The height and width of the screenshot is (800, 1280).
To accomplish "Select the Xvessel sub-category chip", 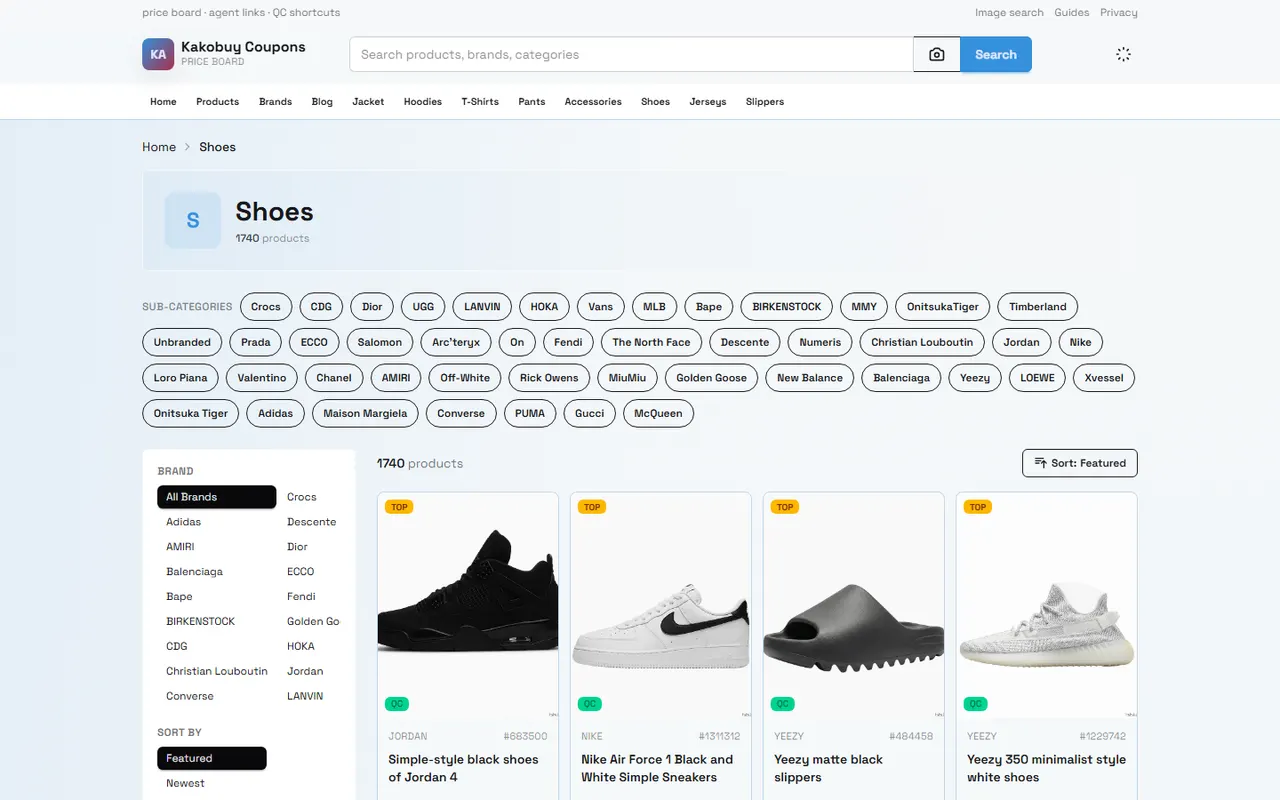I will [1104, 378].
